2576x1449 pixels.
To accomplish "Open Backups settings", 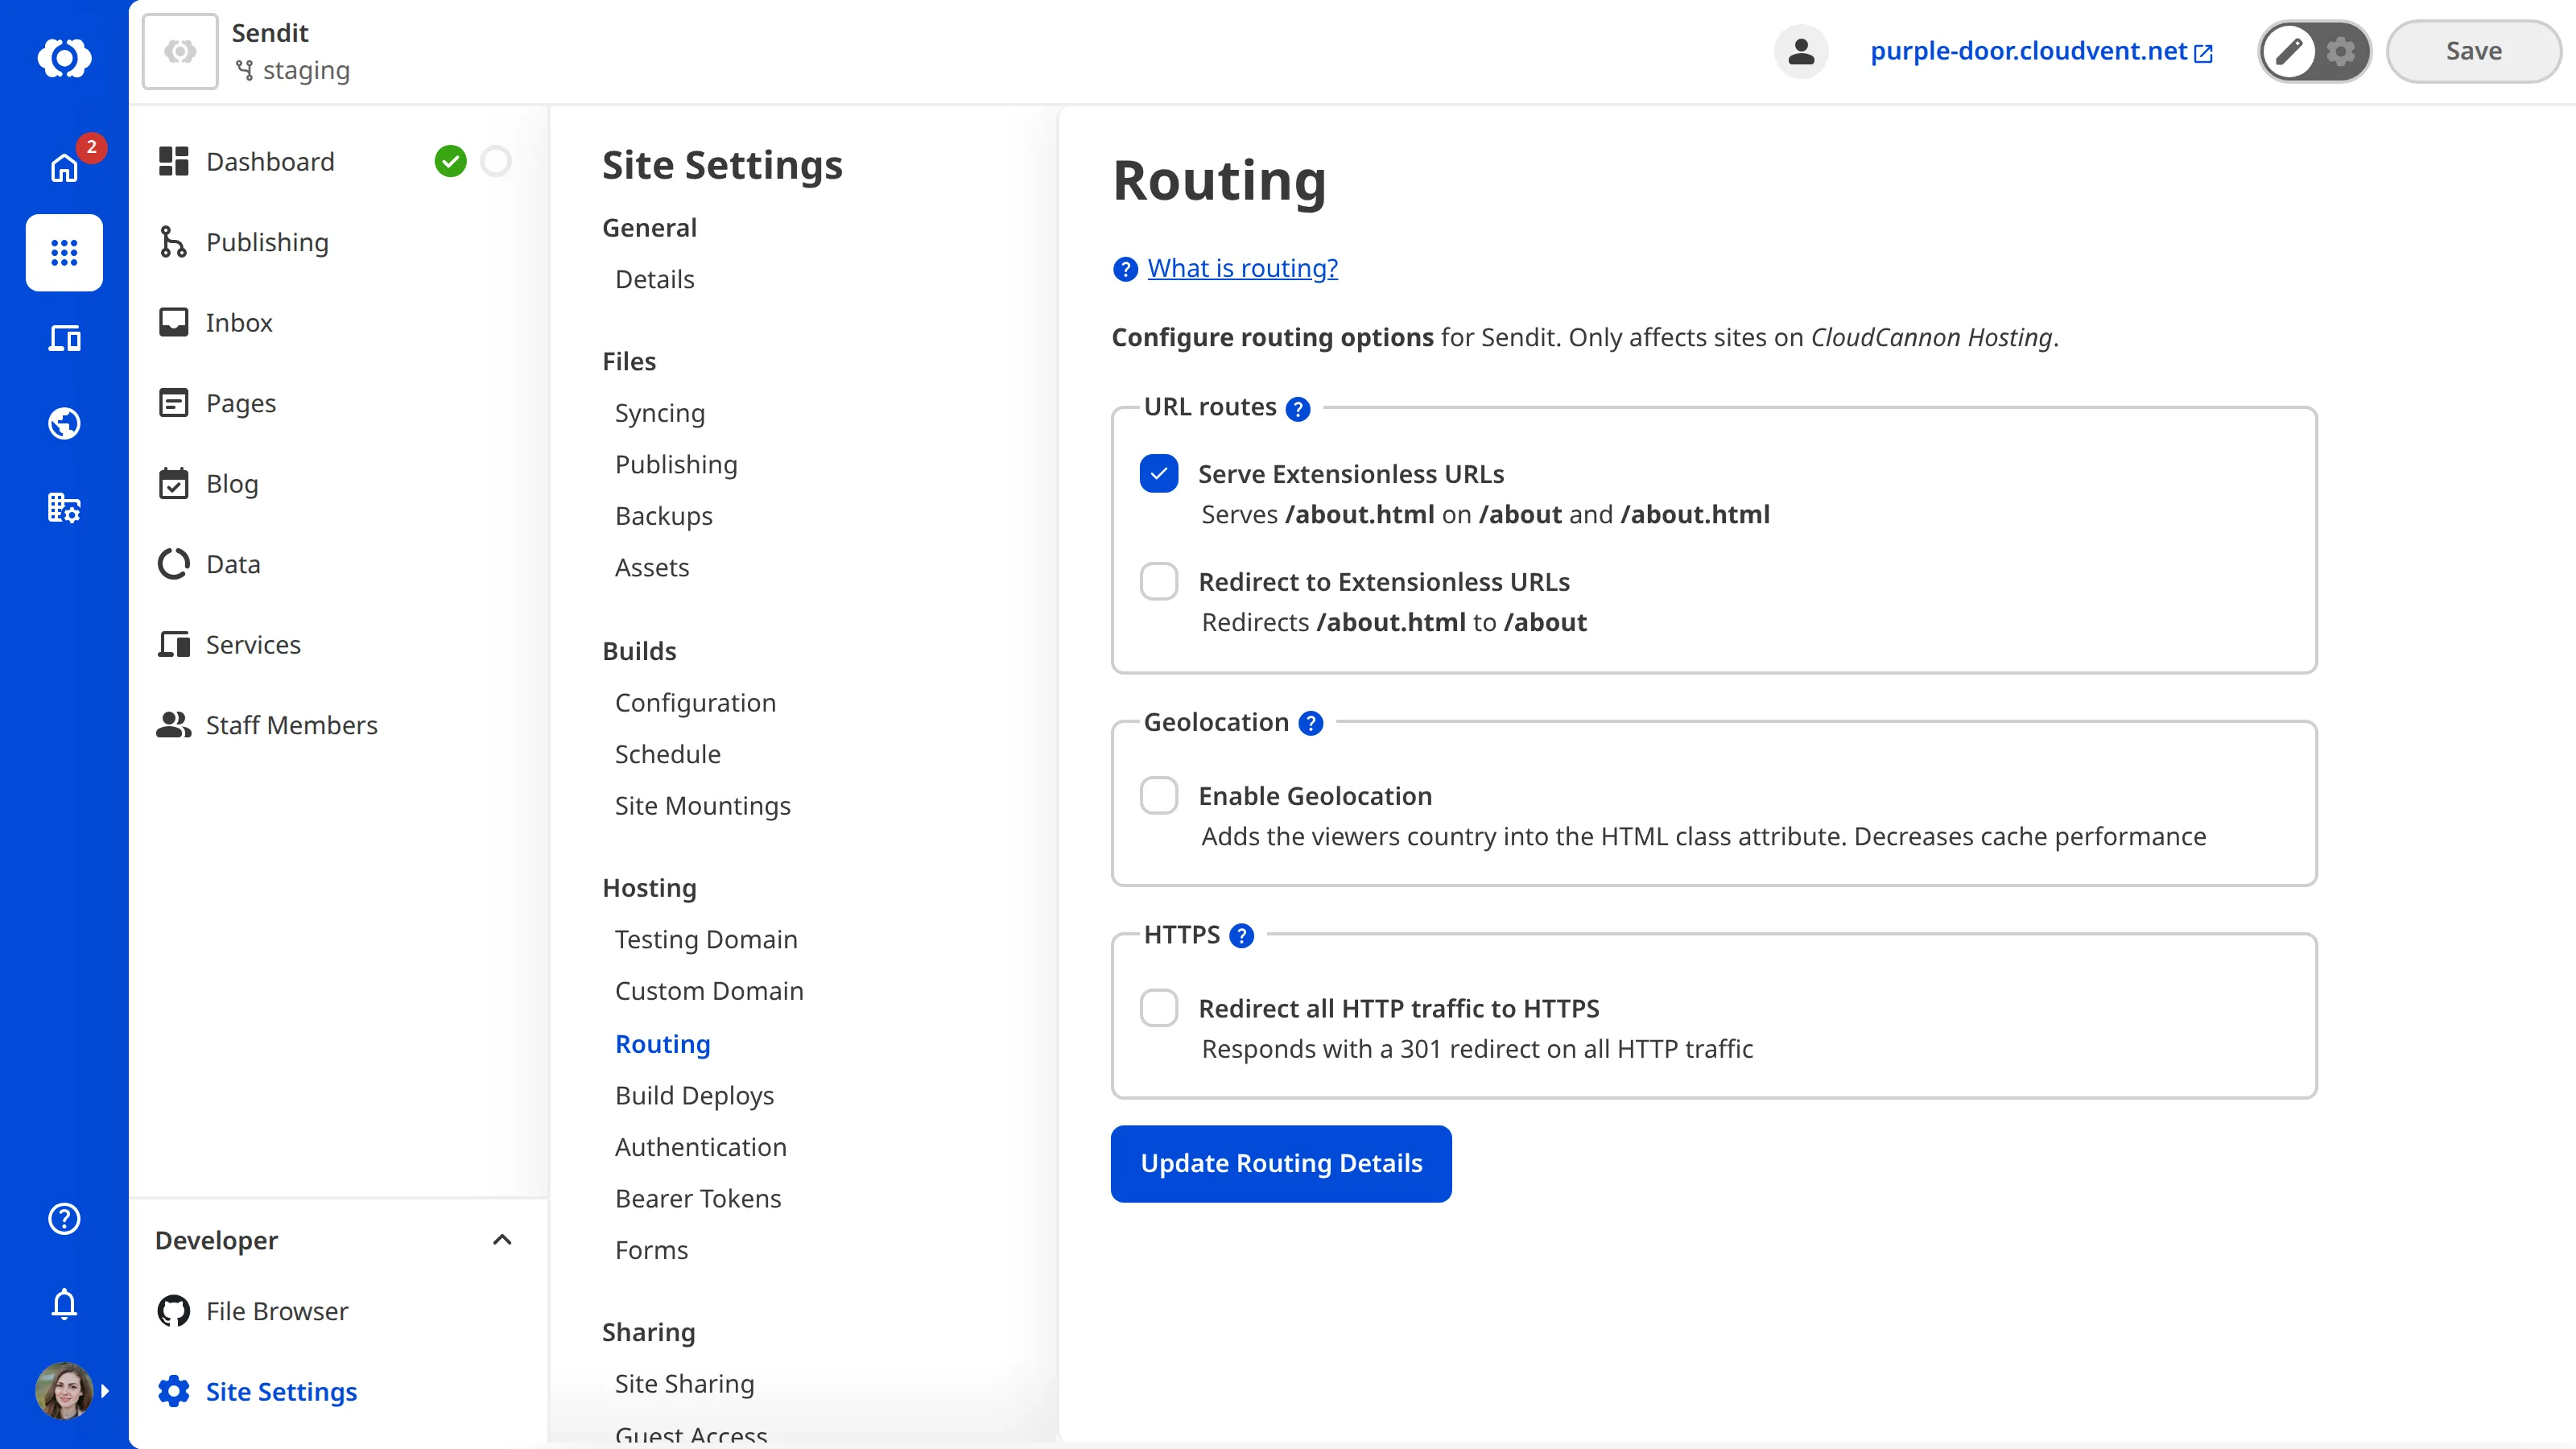I will (663, 516).
